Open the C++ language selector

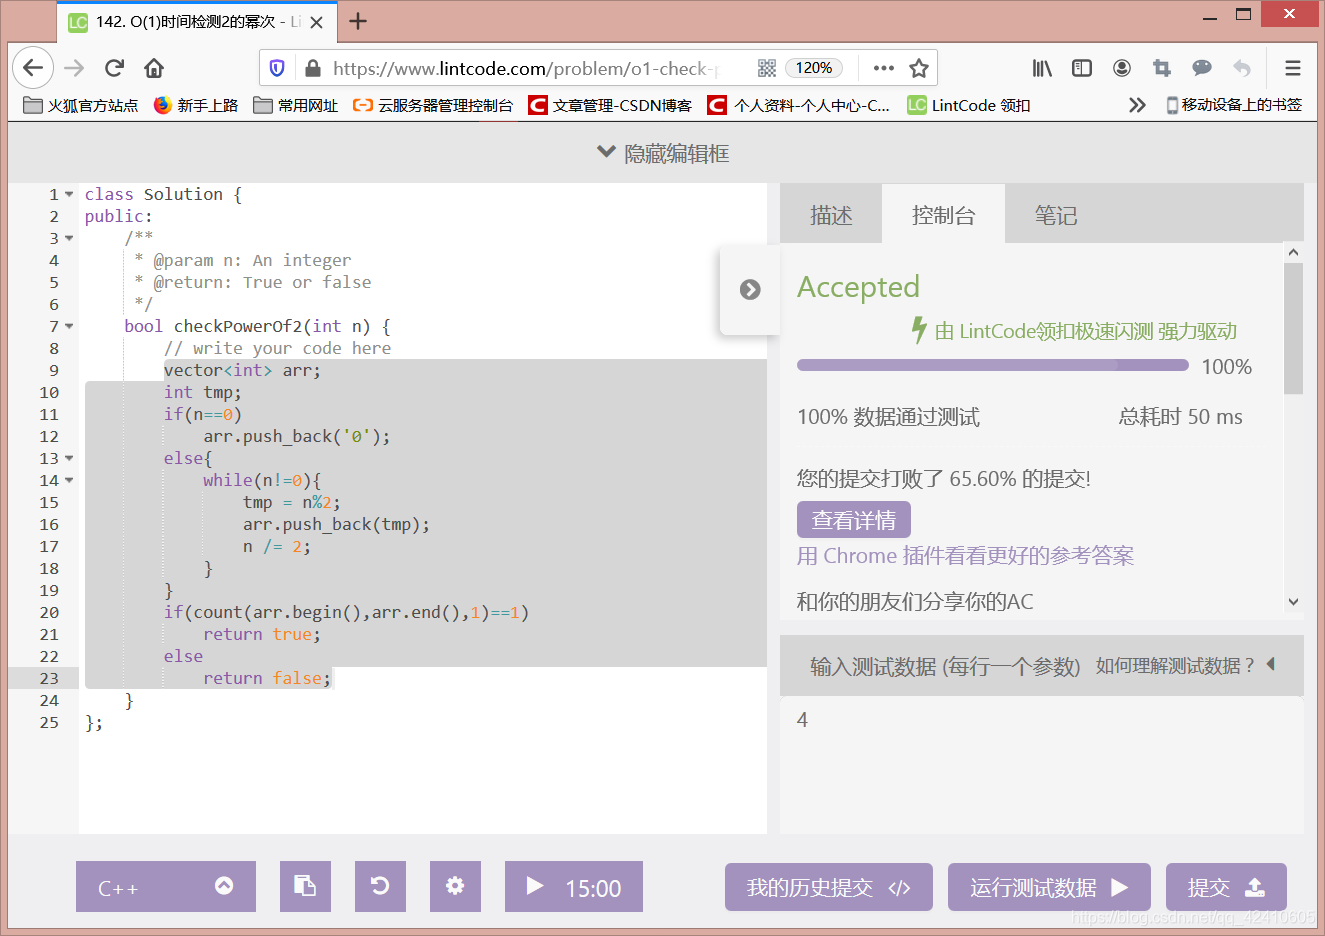tap(165, 886)
